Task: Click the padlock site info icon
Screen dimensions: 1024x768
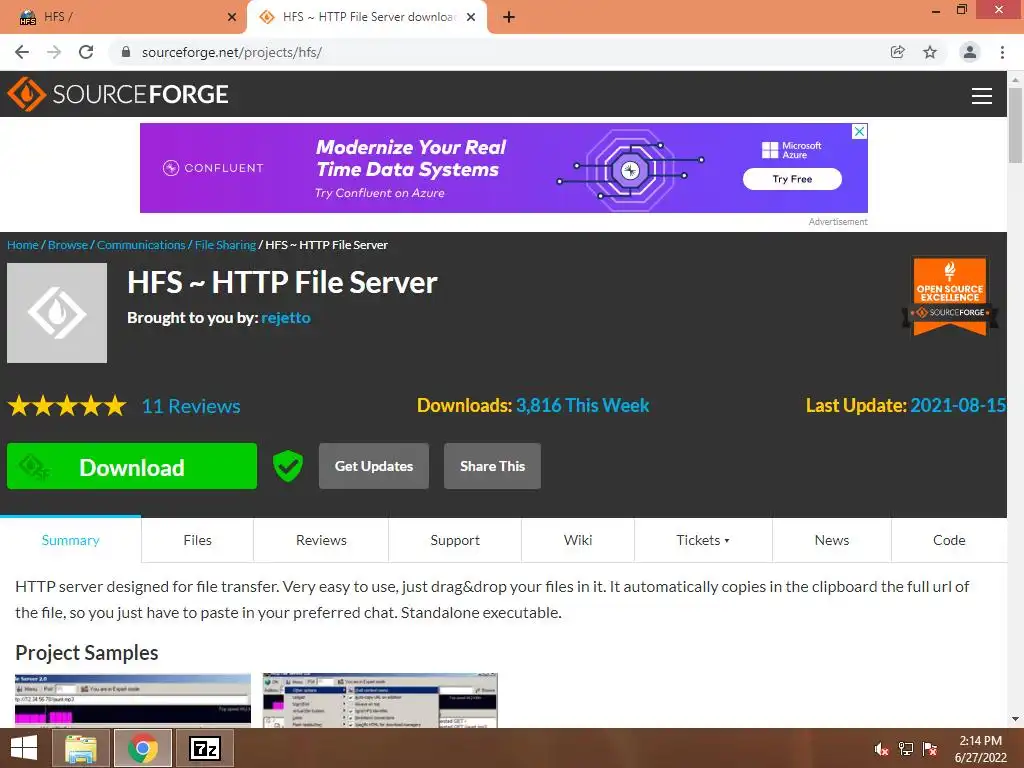Action: click(x=126, y=52)
